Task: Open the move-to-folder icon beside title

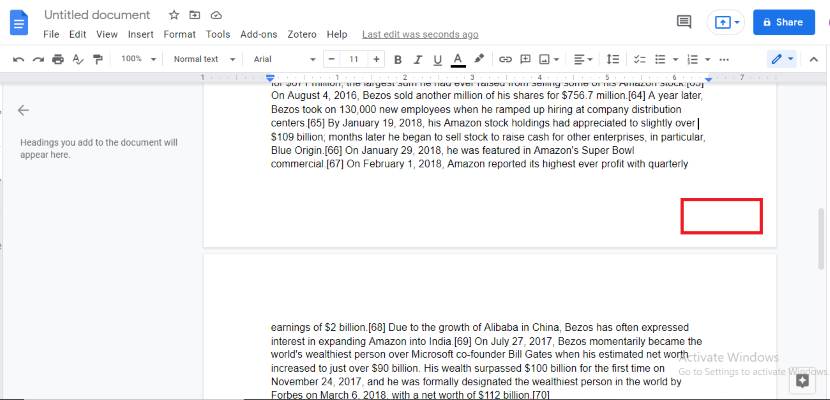Action: pyautogui.click(x=195, y=15)
